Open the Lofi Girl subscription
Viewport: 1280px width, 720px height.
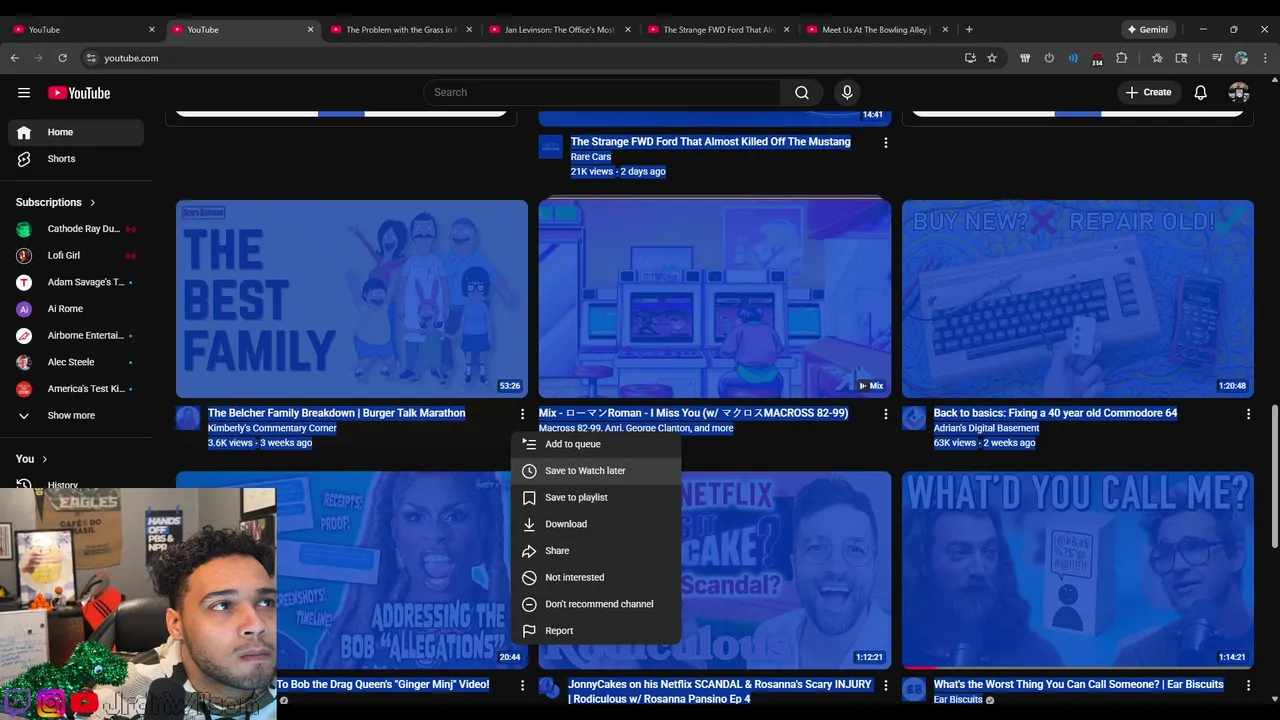coord(76,255)
